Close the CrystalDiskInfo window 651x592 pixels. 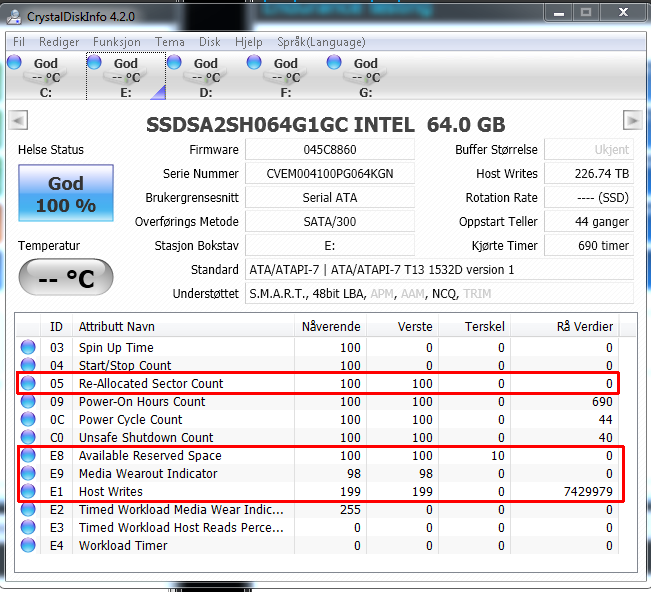(x=623, y=13)
